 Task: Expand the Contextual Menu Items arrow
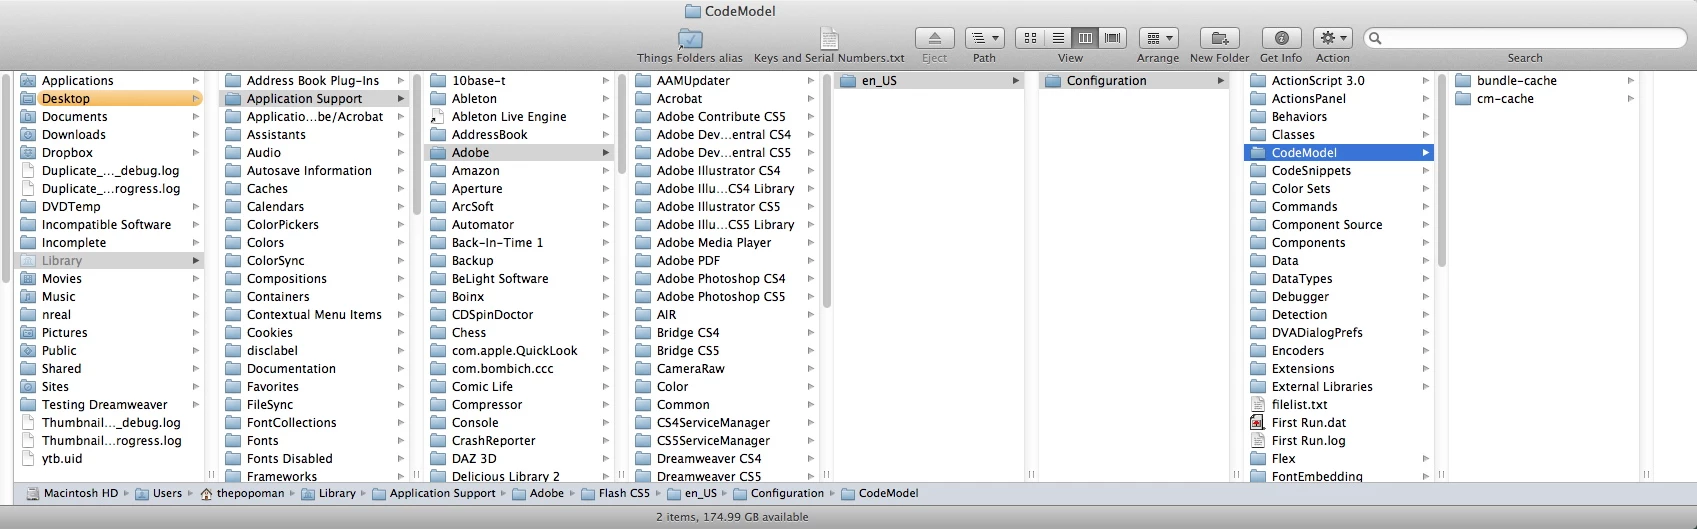coord(400,315)
